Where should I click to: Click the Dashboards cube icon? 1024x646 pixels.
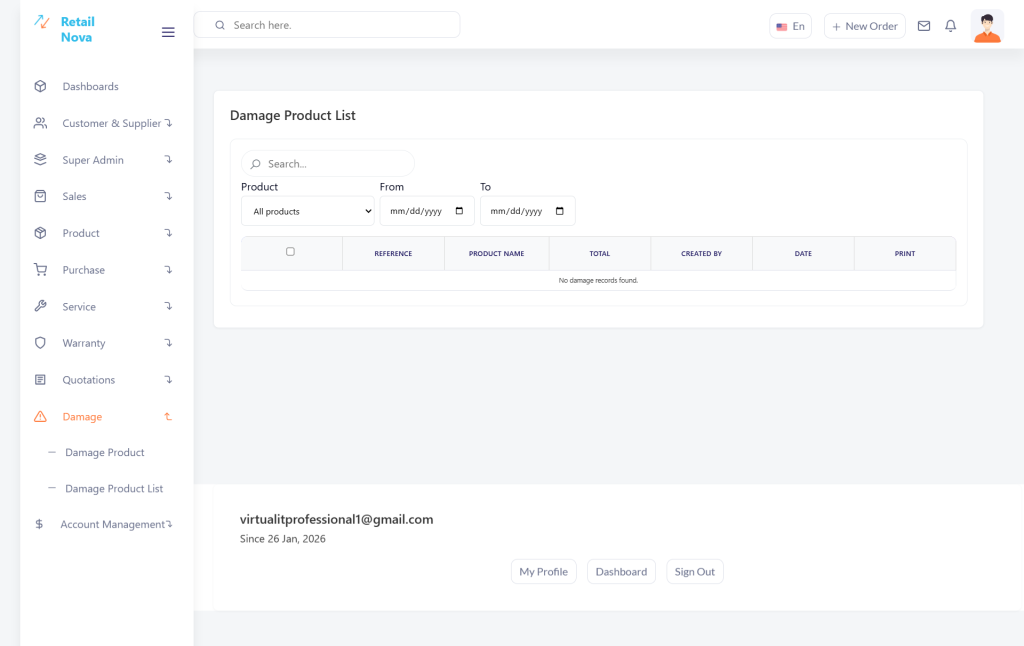[40, 87]
